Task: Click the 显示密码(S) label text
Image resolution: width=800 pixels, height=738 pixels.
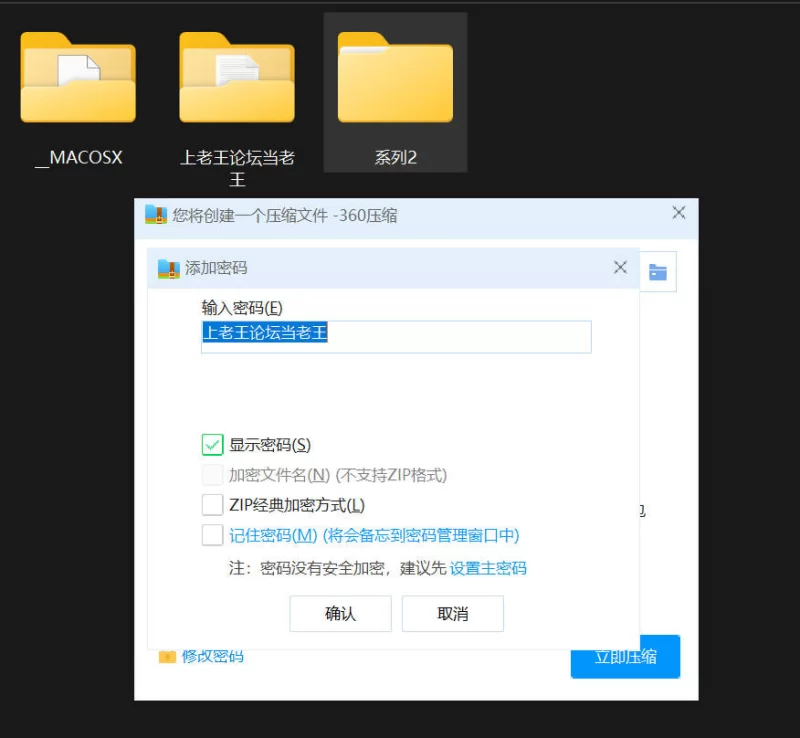Action: 270,445
